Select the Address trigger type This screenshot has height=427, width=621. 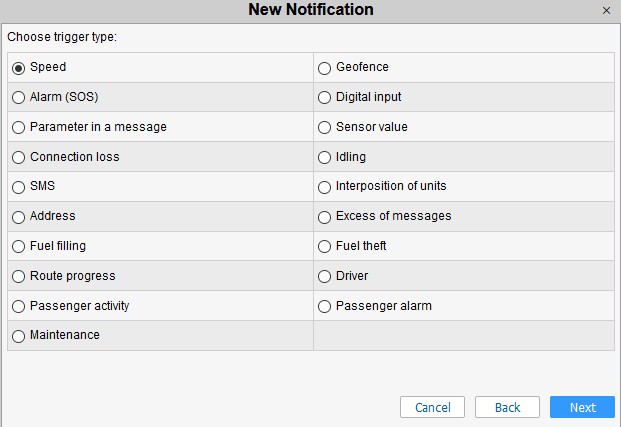(19, 217)
